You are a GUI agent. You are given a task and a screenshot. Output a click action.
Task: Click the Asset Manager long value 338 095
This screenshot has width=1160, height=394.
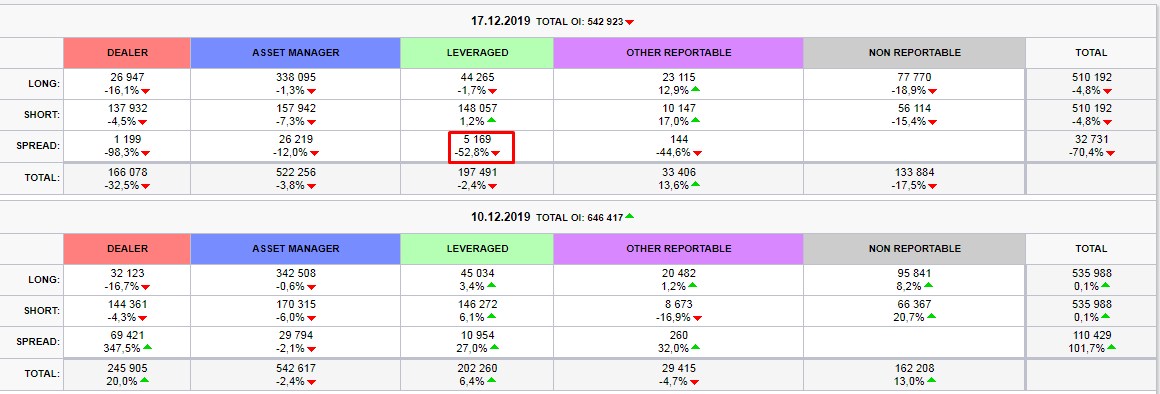point(295,78)
